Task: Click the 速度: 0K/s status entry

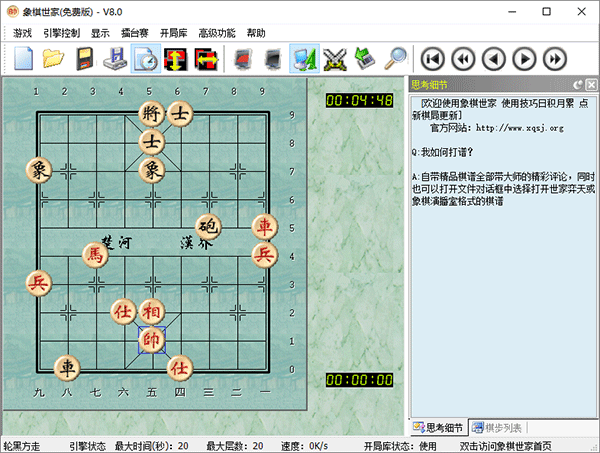Action: click(x=305, y=446)
